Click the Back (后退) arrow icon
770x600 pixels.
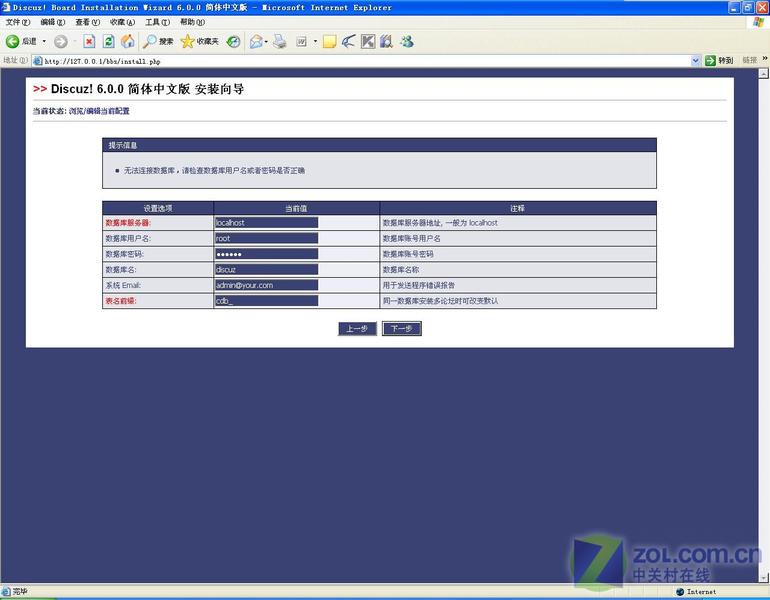tap(12, 42)
